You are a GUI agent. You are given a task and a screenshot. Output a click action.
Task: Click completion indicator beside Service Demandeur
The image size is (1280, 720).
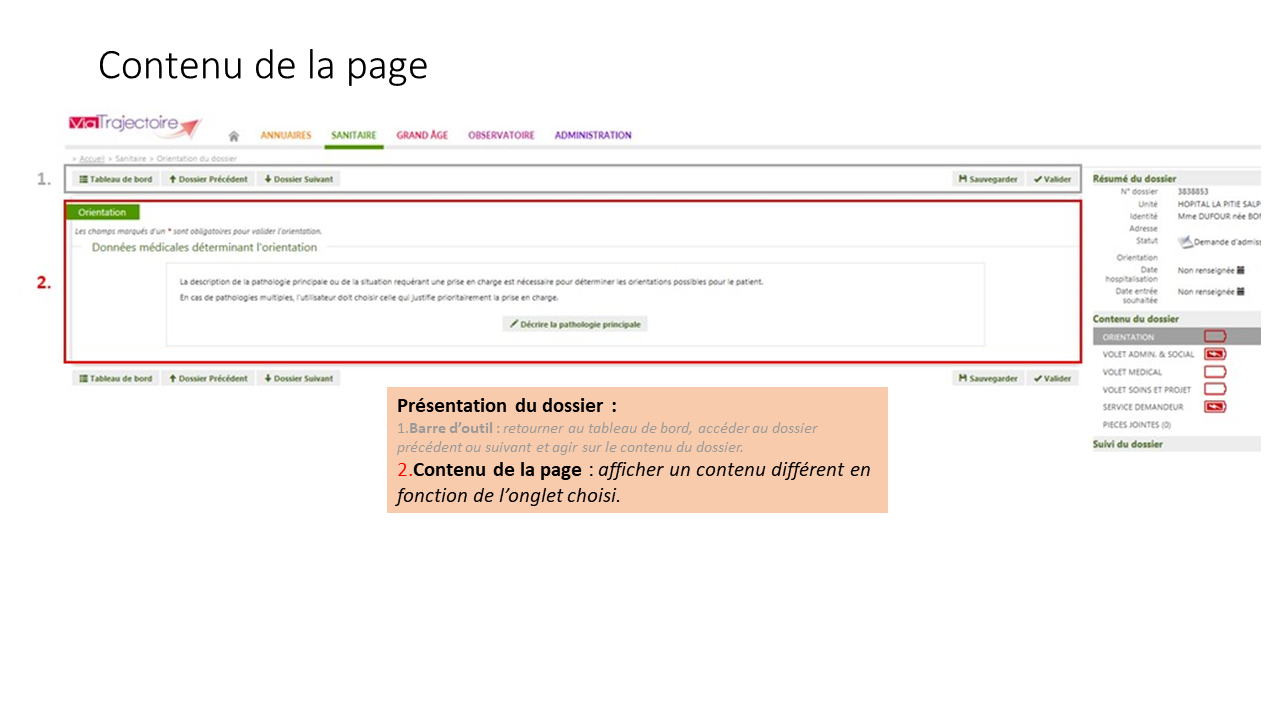coord(1215,407)
